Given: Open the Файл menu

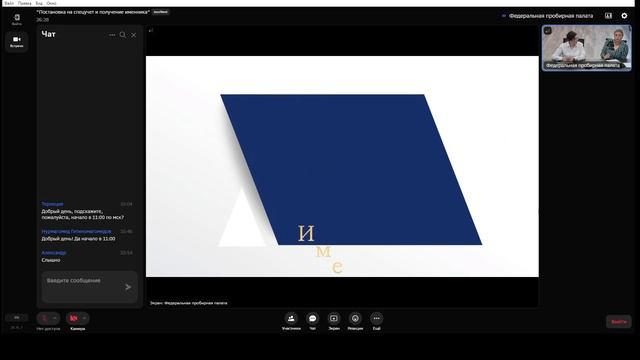Looking at the screenshot, I should (x=9, y=3).
